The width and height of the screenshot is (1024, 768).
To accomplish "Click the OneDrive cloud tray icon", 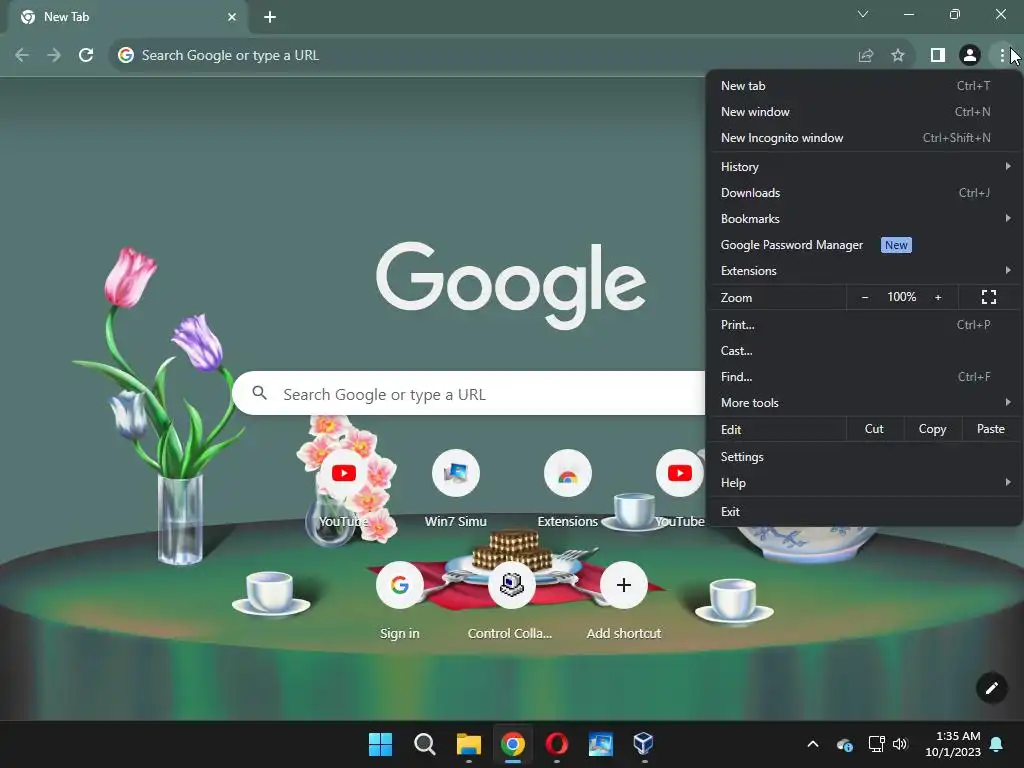I will click(844, 744).
